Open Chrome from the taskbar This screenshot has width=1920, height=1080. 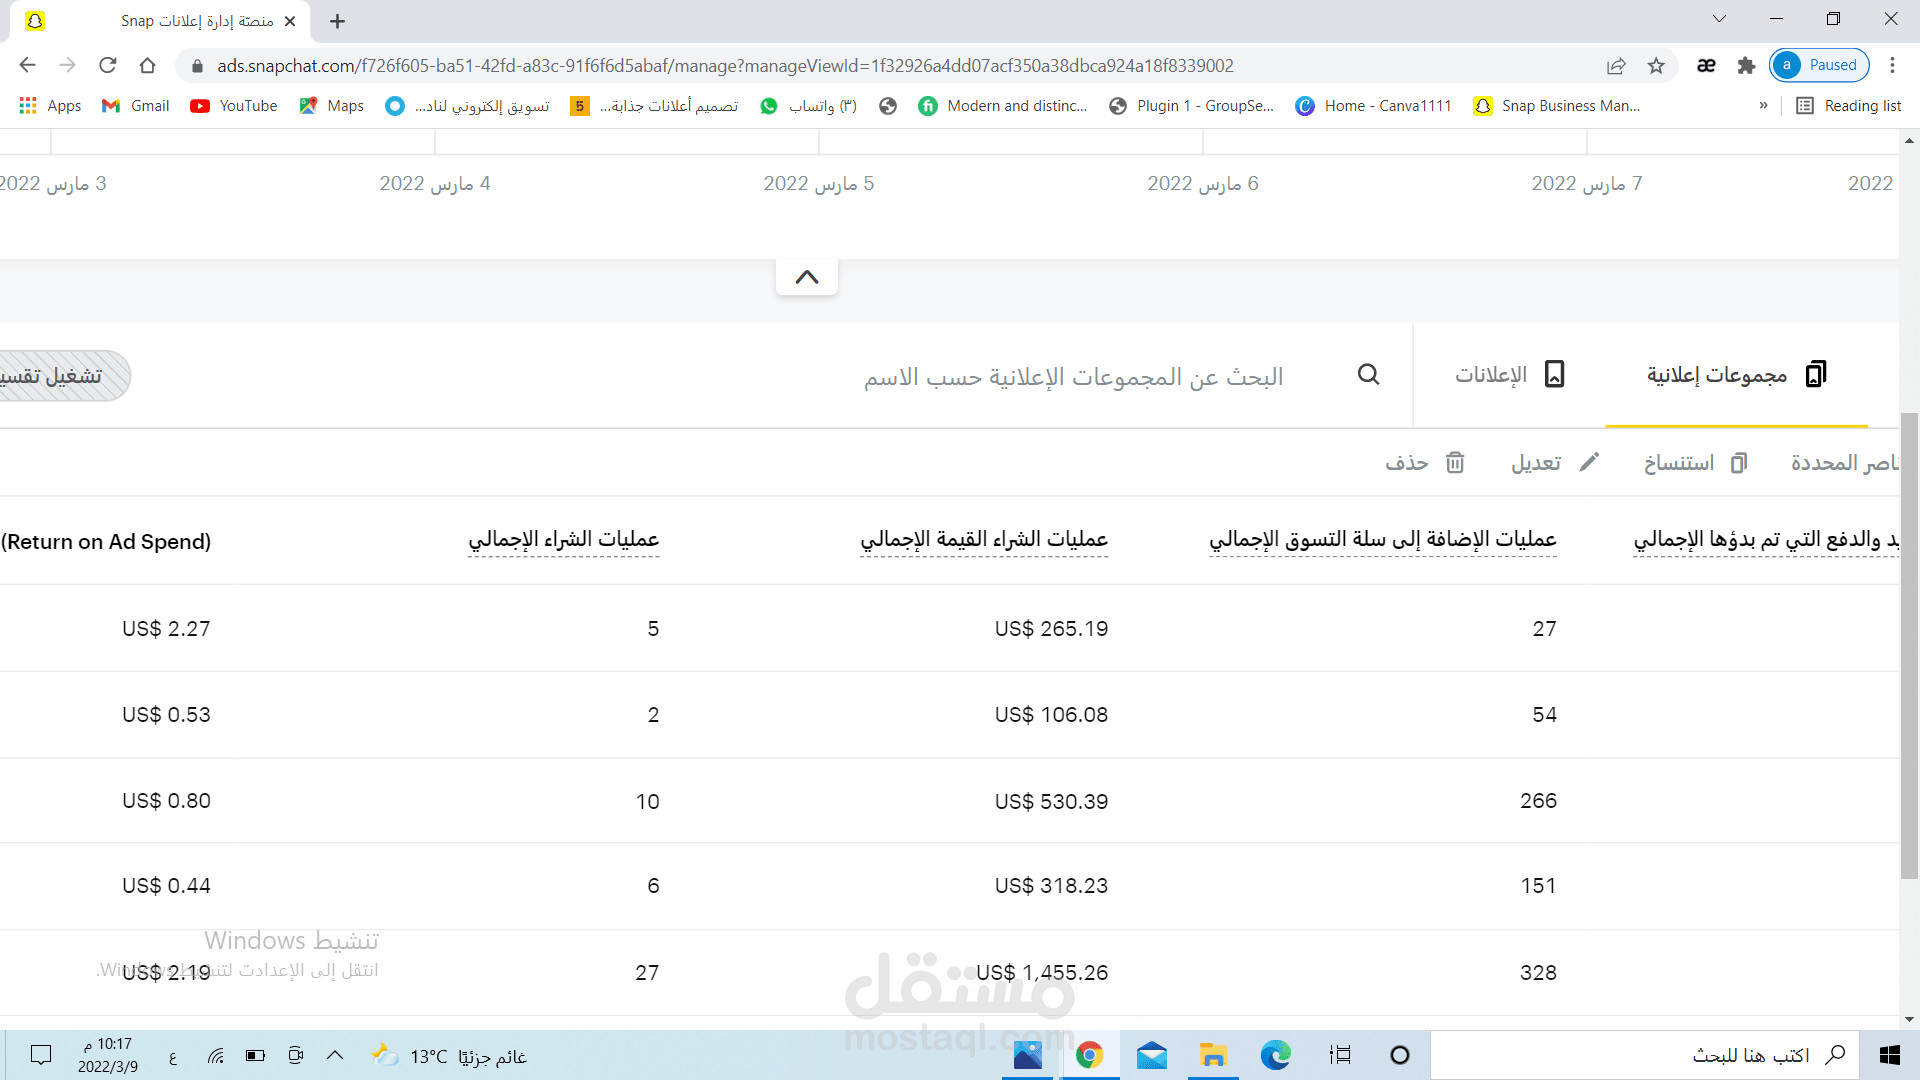[x=1090, y=1055]
